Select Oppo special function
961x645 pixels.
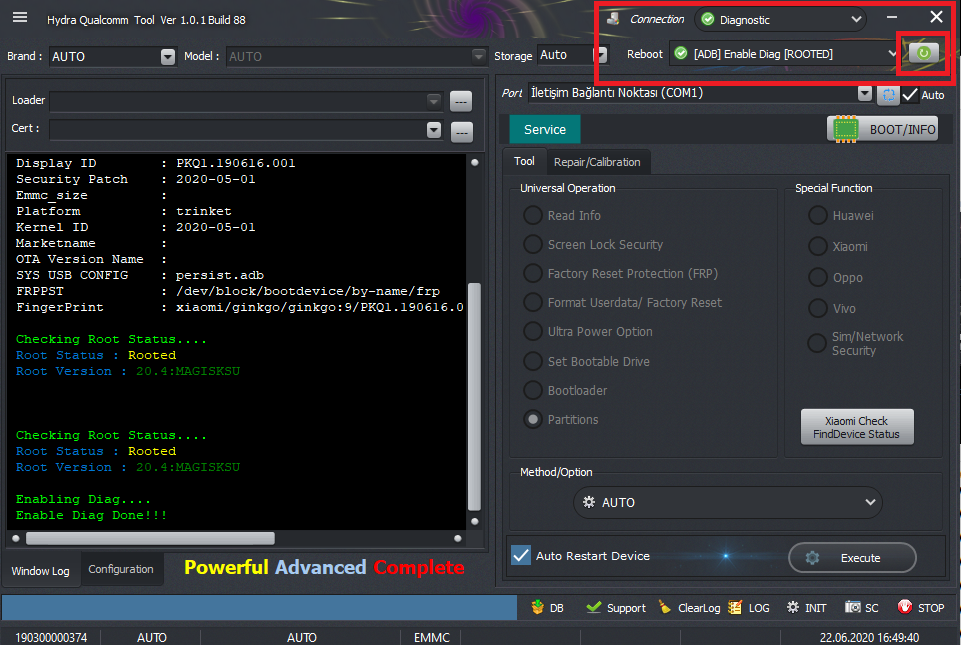point(818,277)
